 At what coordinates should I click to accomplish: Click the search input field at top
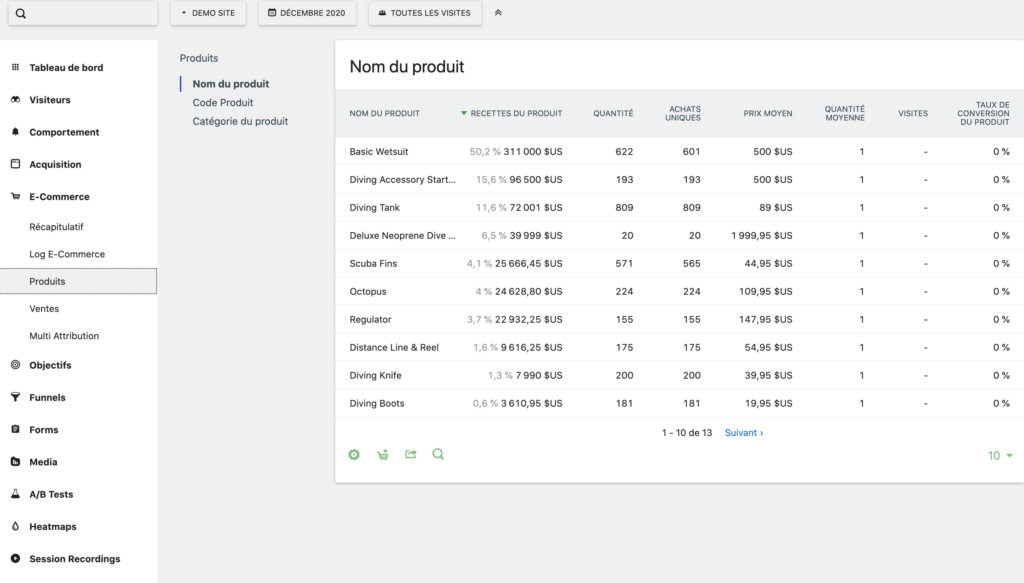[84, 13]
